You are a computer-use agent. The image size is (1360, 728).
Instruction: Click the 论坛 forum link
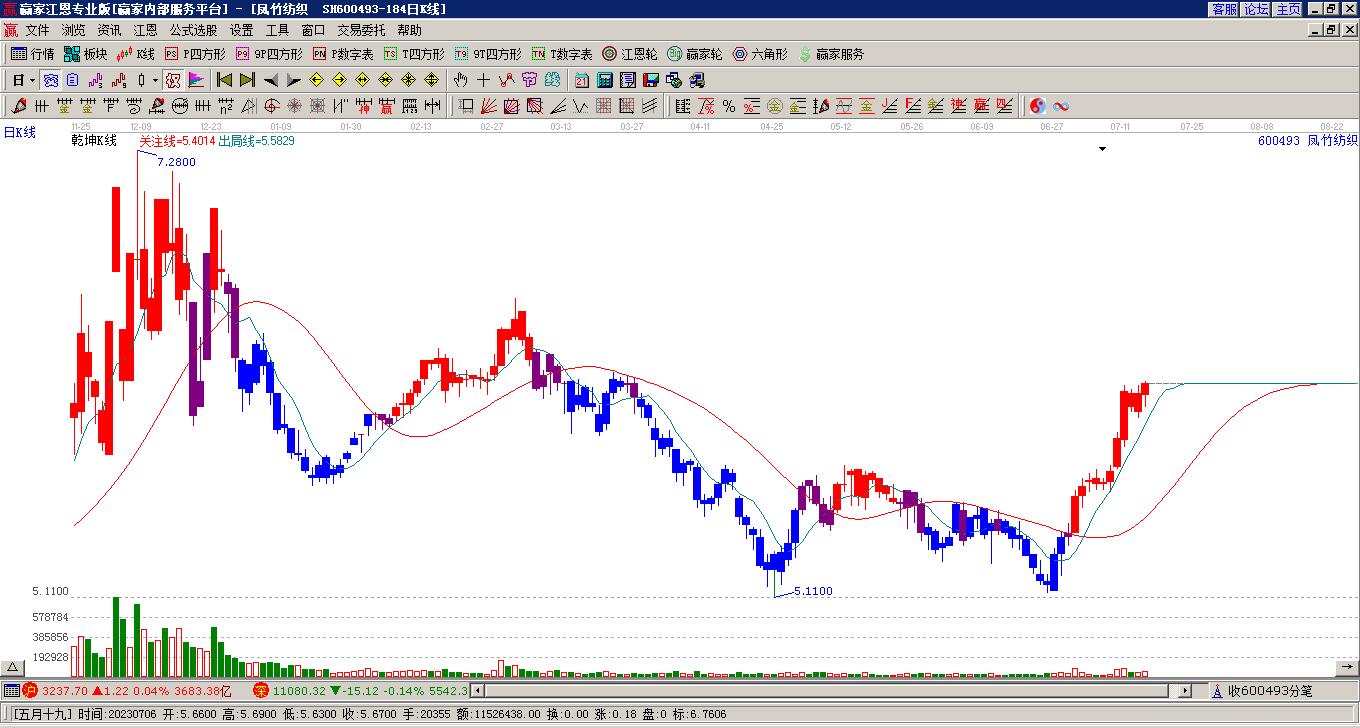click(x=1256, y=9)
